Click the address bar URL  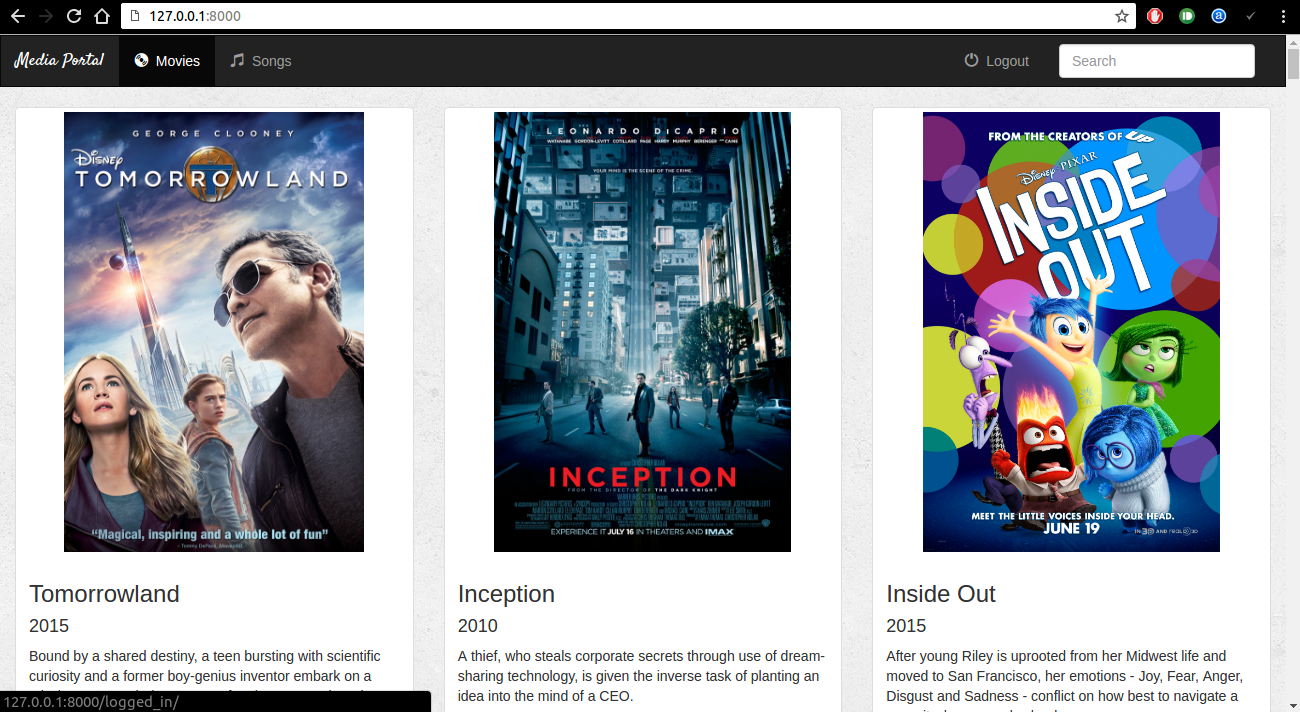[x=195, y=16]
